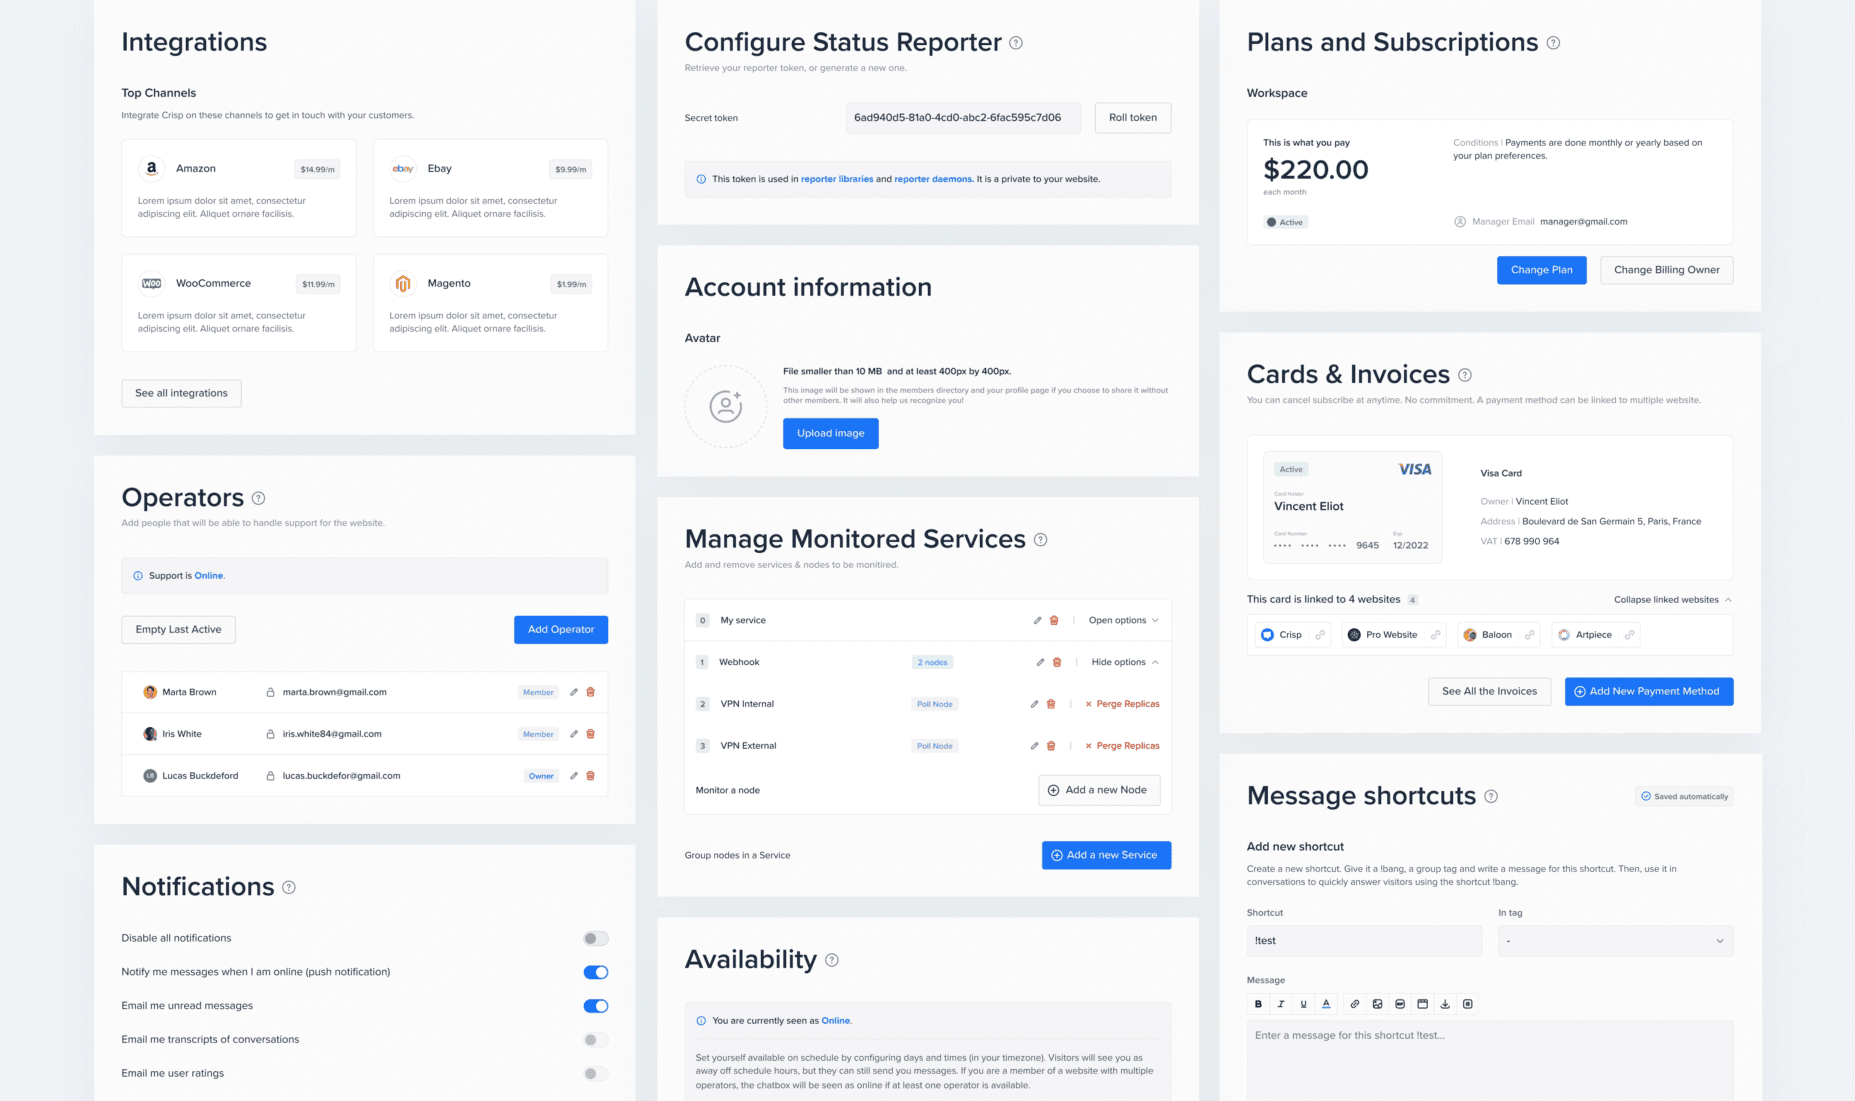Select the Amazon integration card
Viewport: 1855px width, 1101px height.
tap(239, 188)
